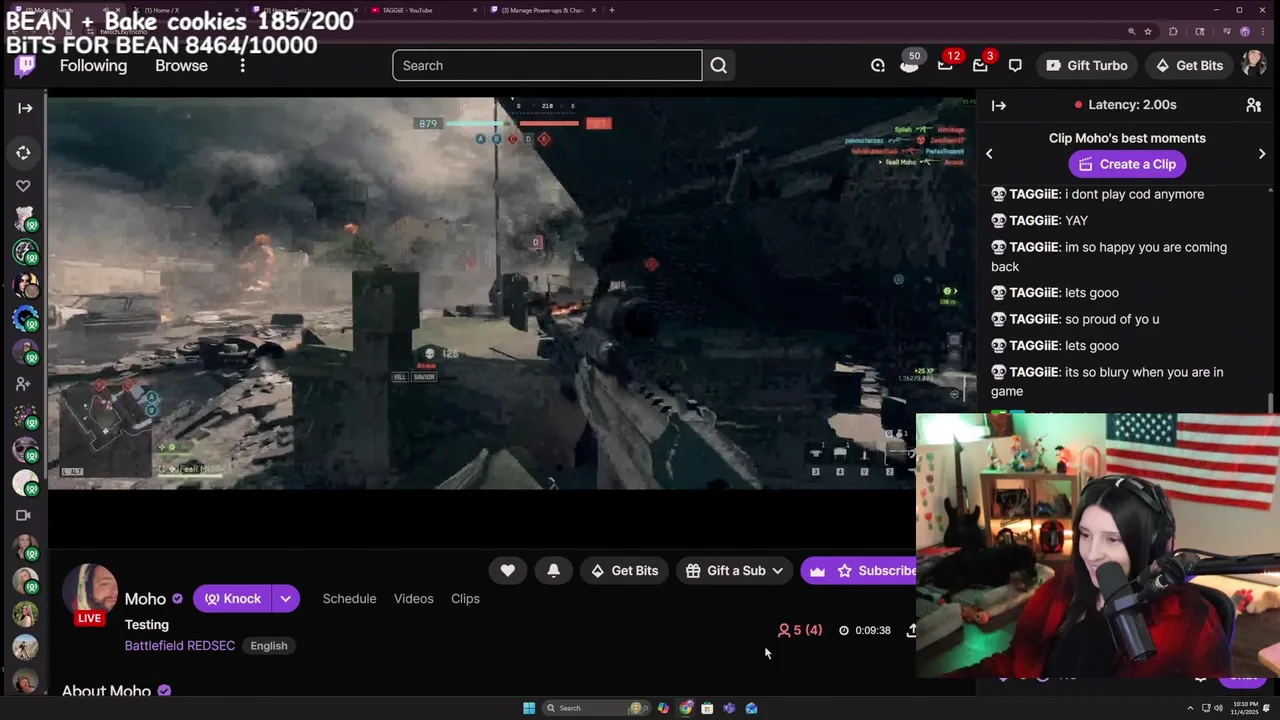Open a new browser tab with plus button
The image size is (1280, 720).
[x=612, y=10]
